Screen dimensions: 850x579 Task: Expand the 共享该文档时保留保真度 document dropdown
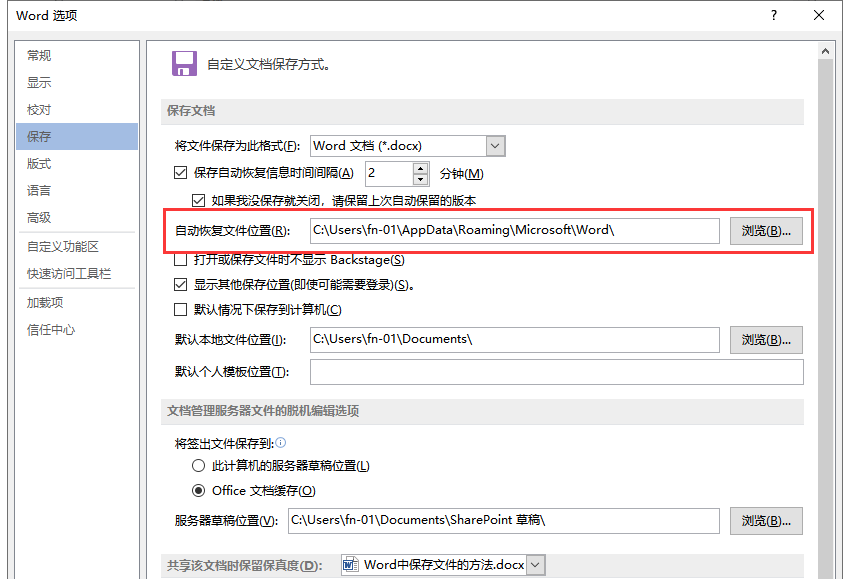tap(535, 565)
